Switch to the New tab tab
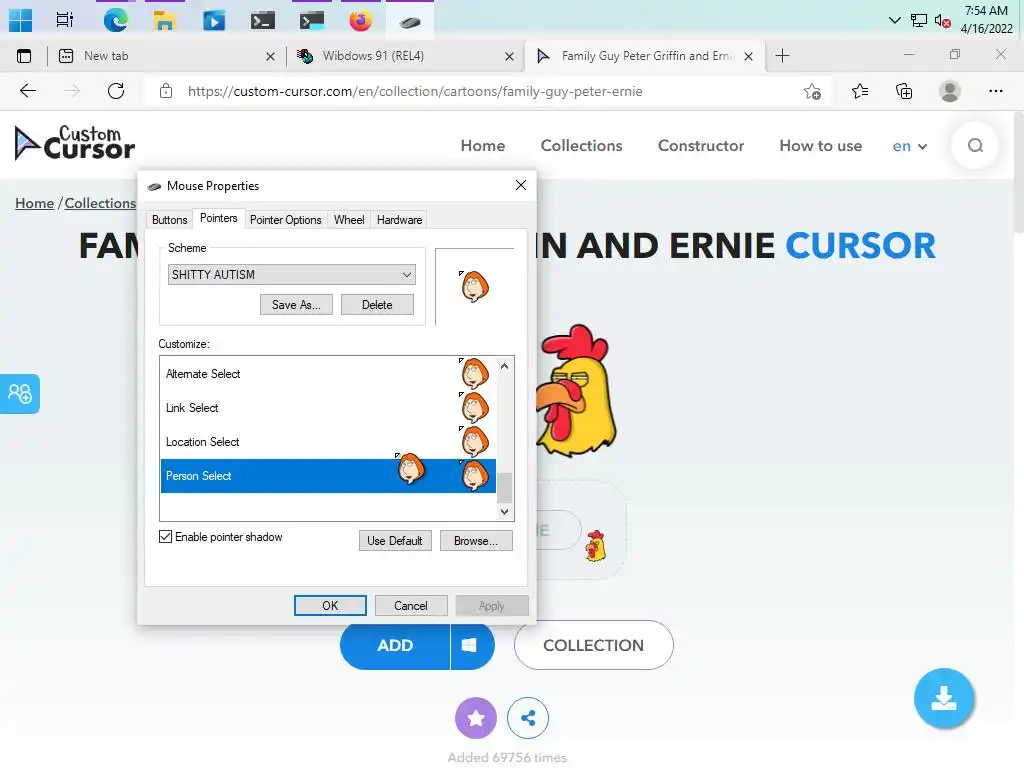Viewport: 1024px width, 768px height. (166, 56)
